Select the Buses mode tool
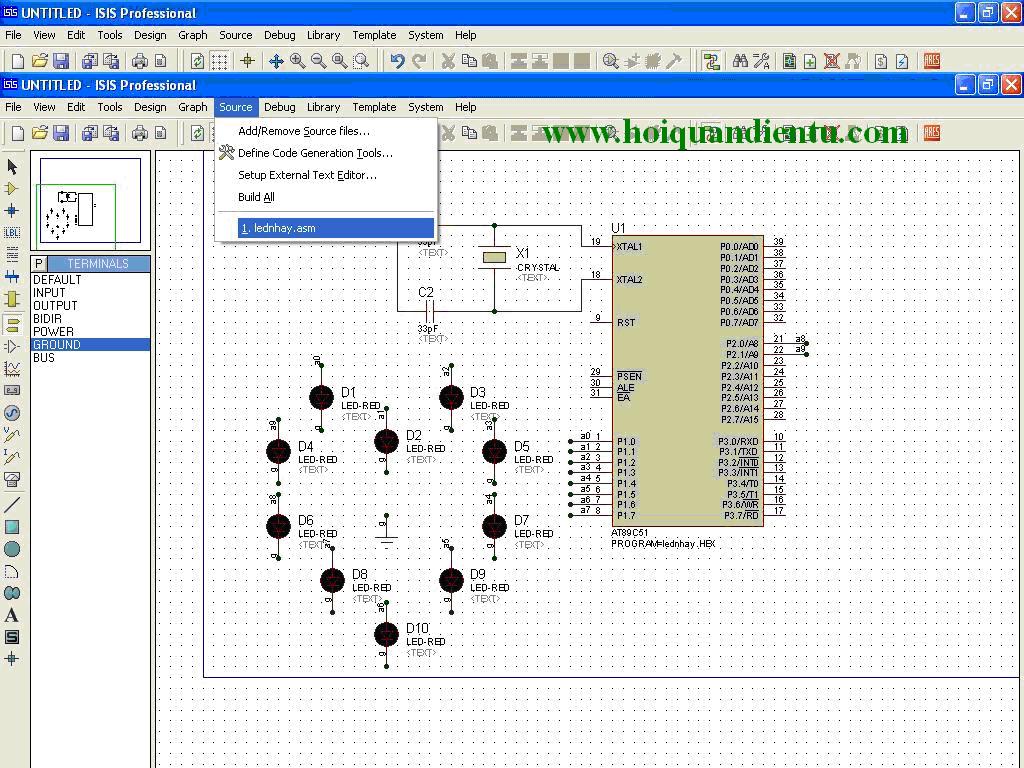This screenshot has width=1024, height=768. tap(12, 277)
